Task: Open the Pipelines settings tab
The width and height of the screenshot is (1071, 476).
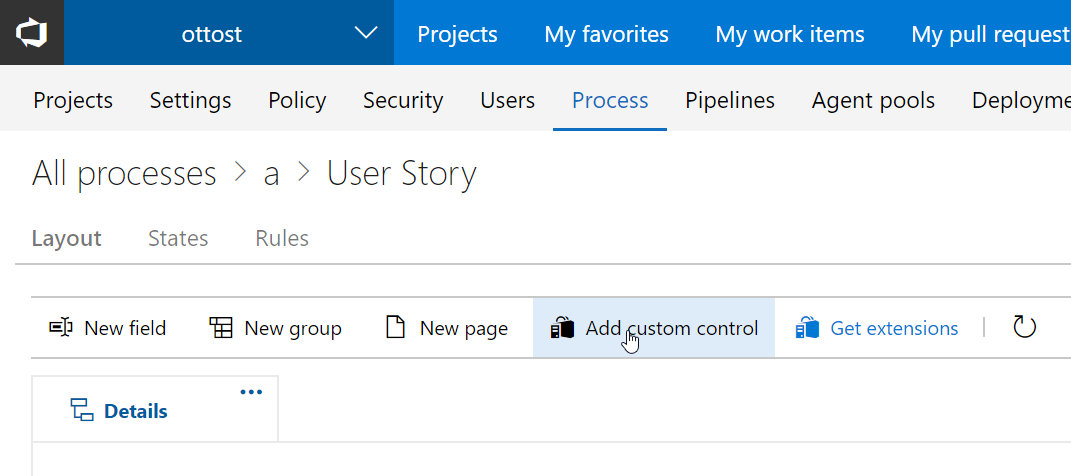Action: 730,100
